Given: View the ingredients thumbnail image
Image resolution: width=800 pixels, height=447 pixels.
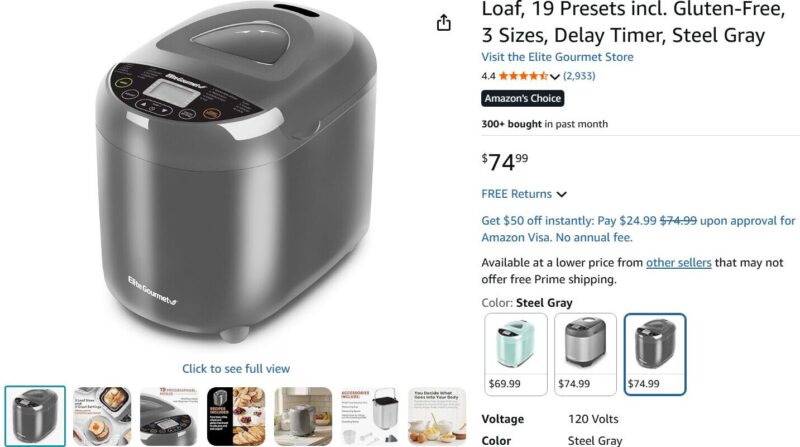Looking at the screenshot, I should pos(437,416).
